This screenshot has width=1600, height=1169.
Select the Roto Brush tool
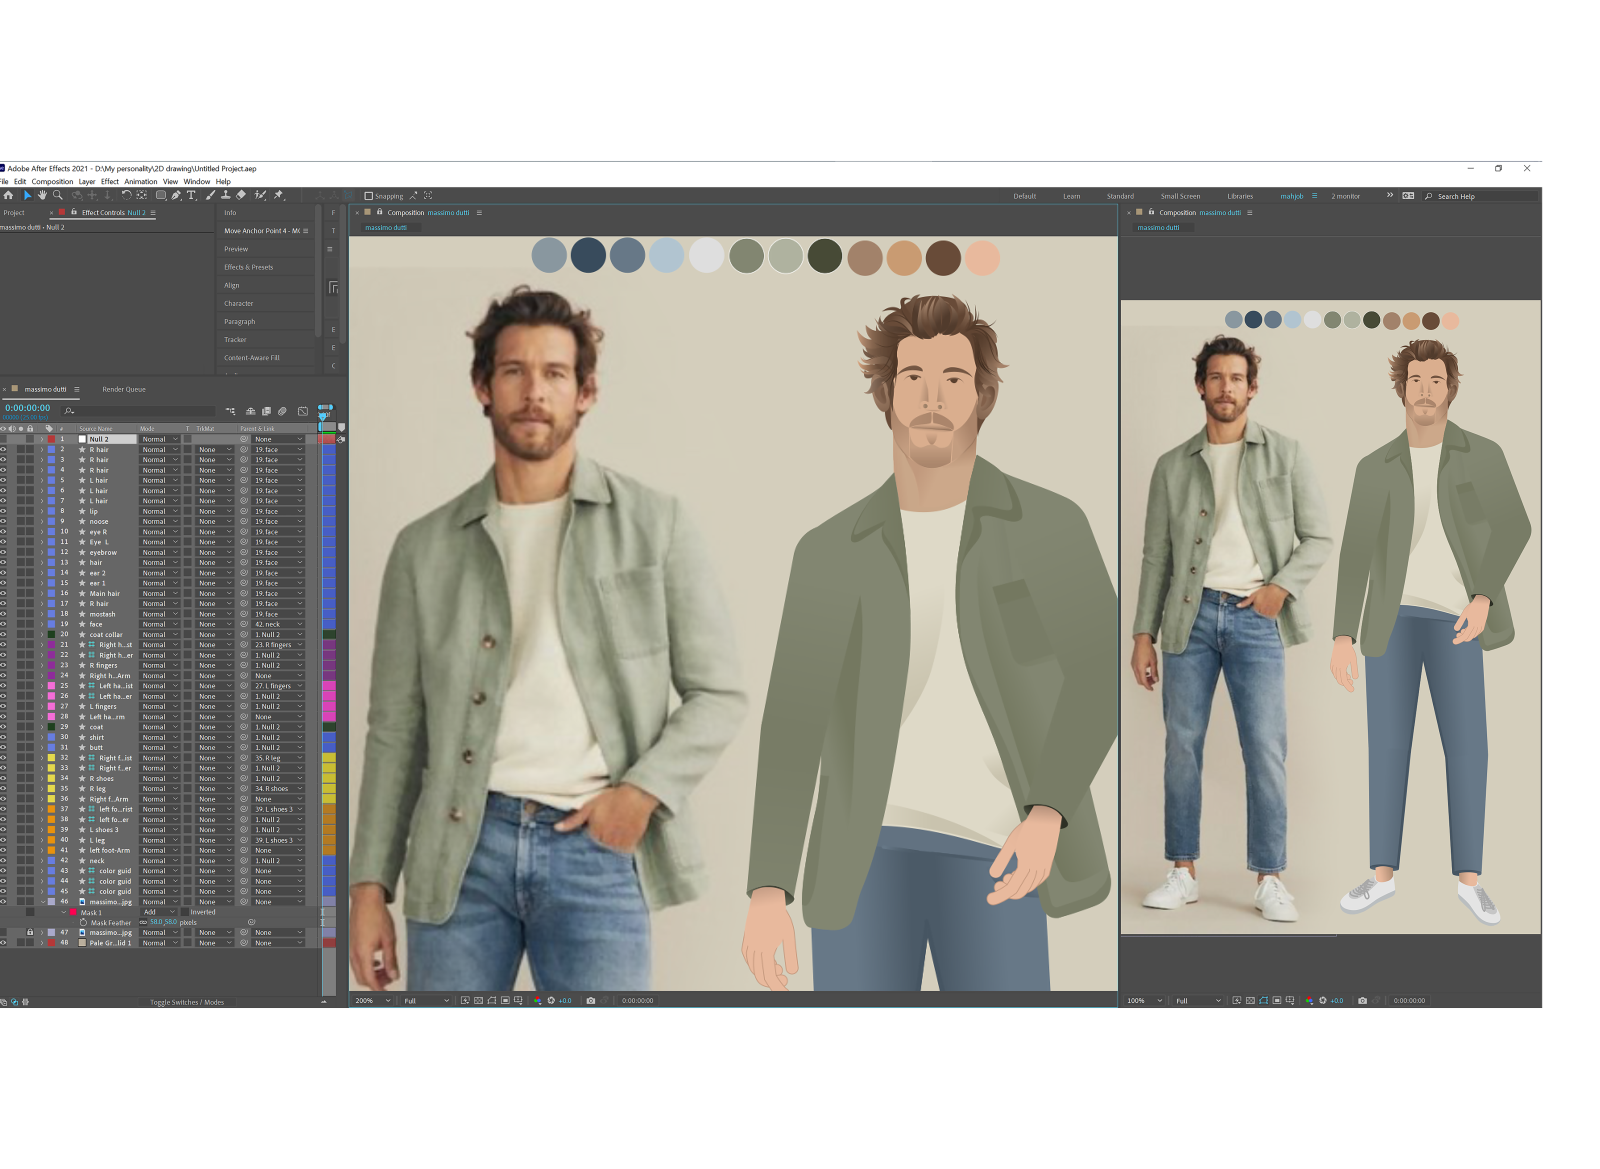coord(260,195)
